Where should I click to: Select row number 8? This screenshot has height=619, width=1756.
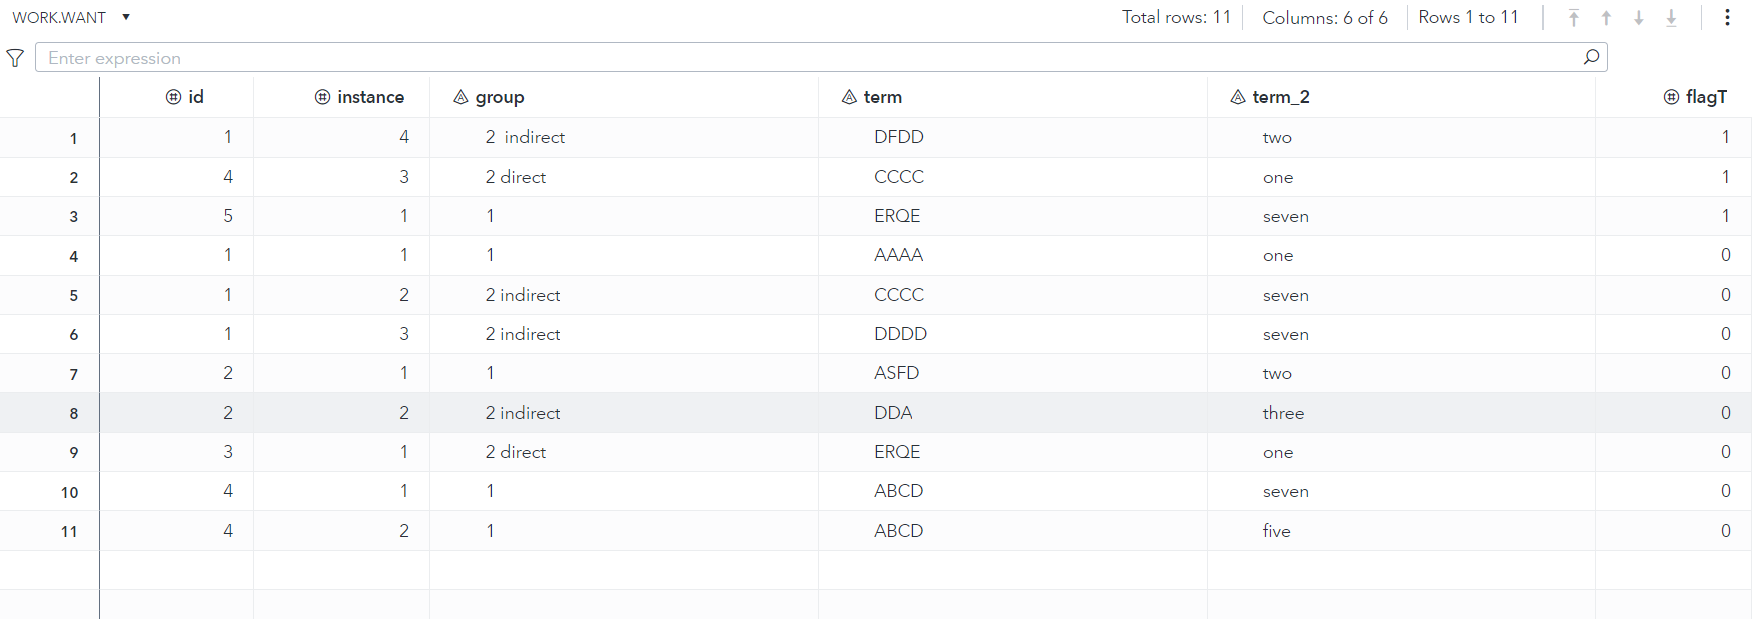pyautogui.click(x=73, y=413)
